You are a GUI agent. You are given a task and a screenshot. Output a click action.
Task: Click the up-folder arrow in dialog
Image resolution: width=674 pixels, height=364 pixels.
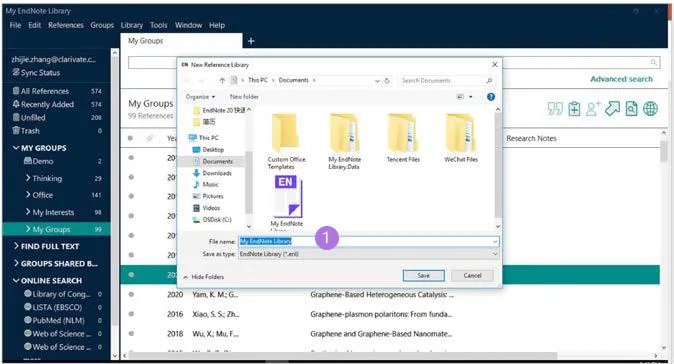click(x=222, y=80)
